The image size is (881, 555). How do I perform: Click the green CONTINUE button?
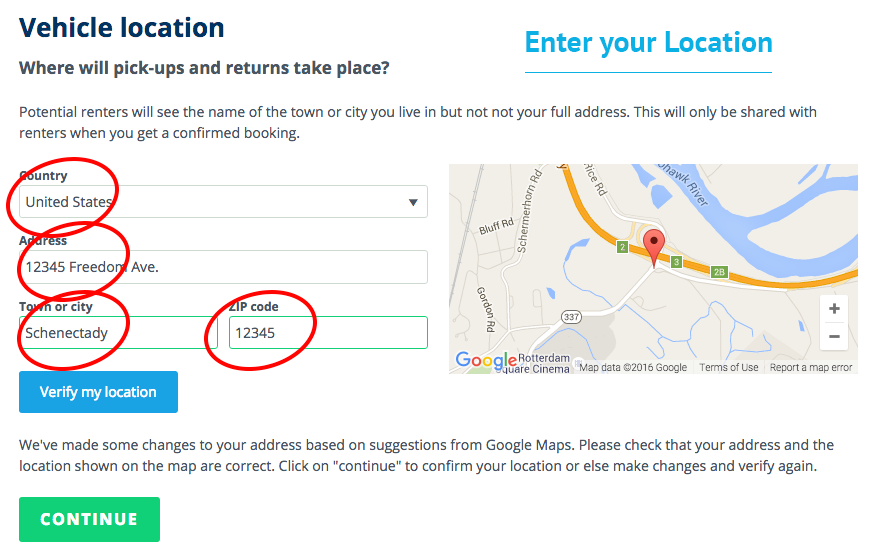(89, 519)
